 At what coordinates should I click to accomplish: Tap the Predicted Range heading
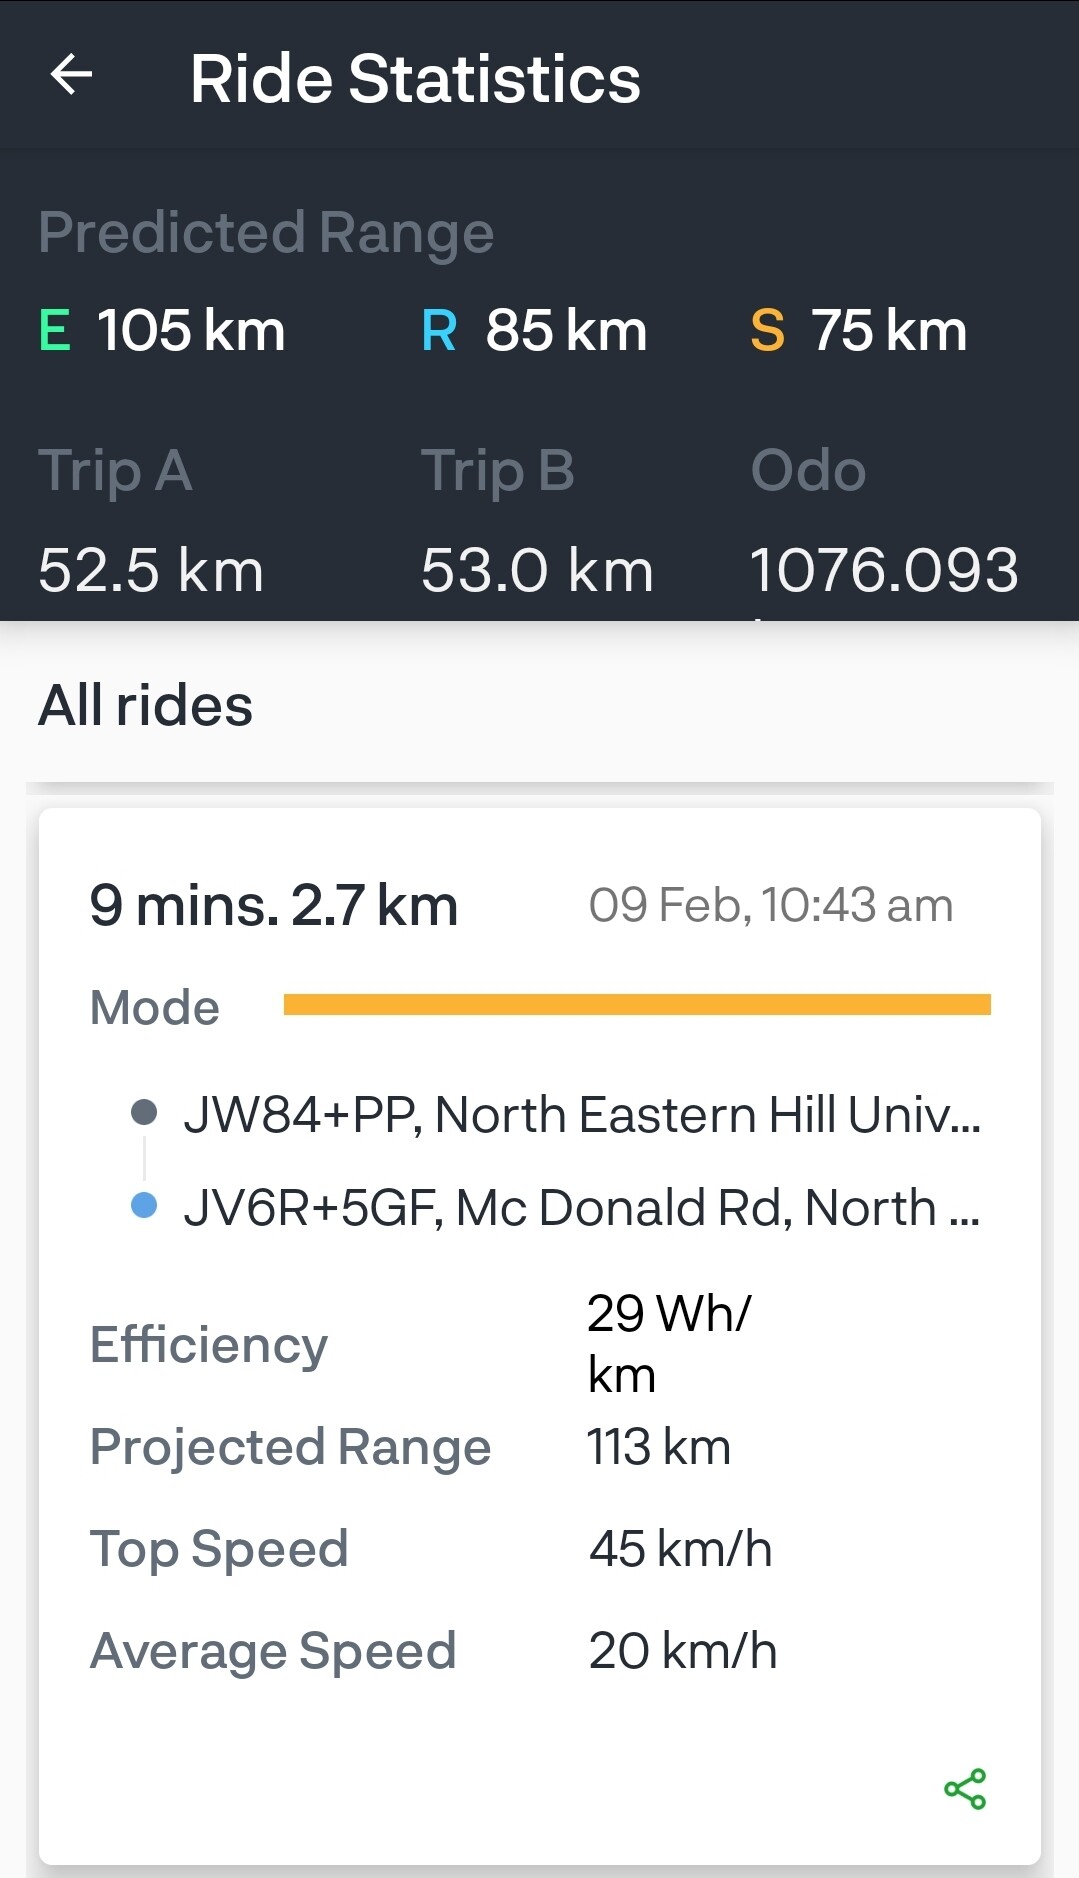[x=266, y=233]
